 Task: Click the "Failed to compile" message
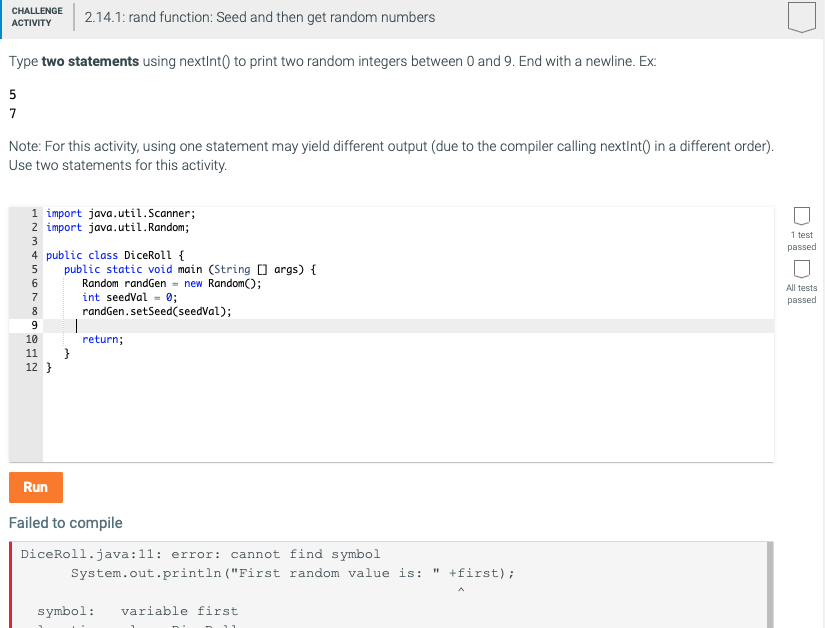66,522
